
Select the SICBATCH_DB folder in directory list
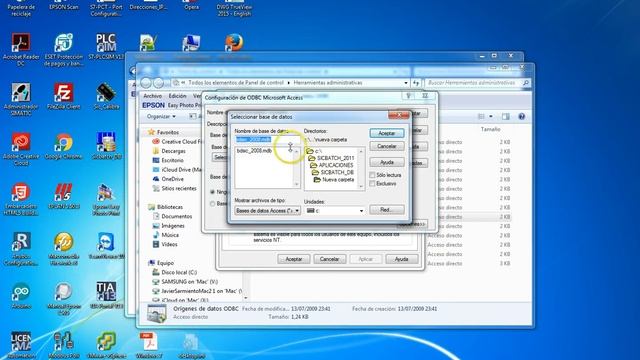[333, 172]
